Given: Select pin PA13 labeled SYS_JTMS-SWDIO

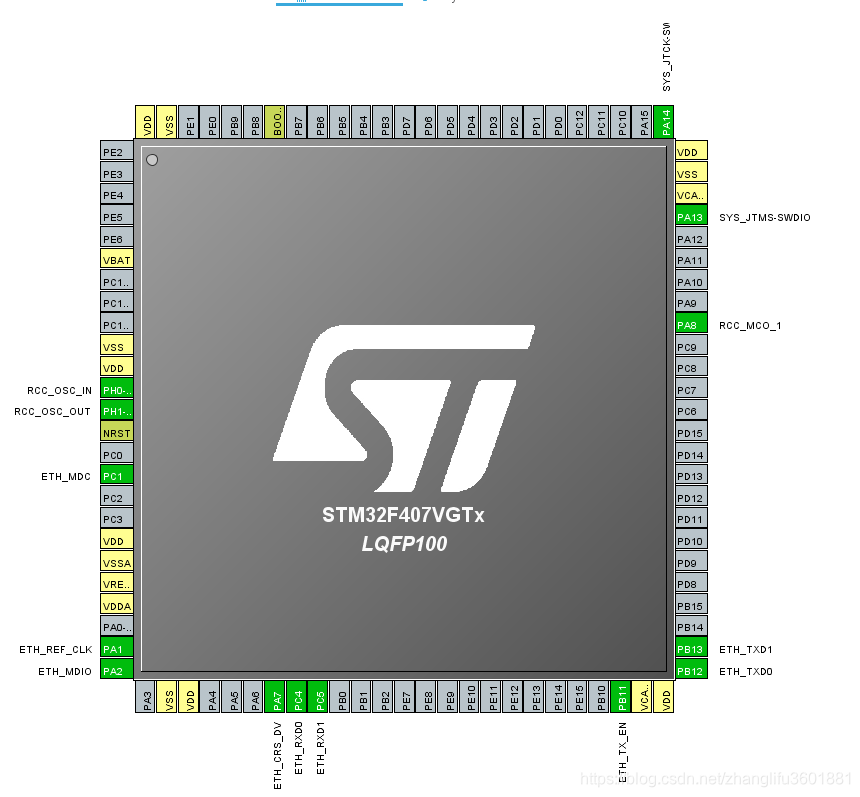Looking at the screenshot, I should pyautogui.click(x=690, y=216).
